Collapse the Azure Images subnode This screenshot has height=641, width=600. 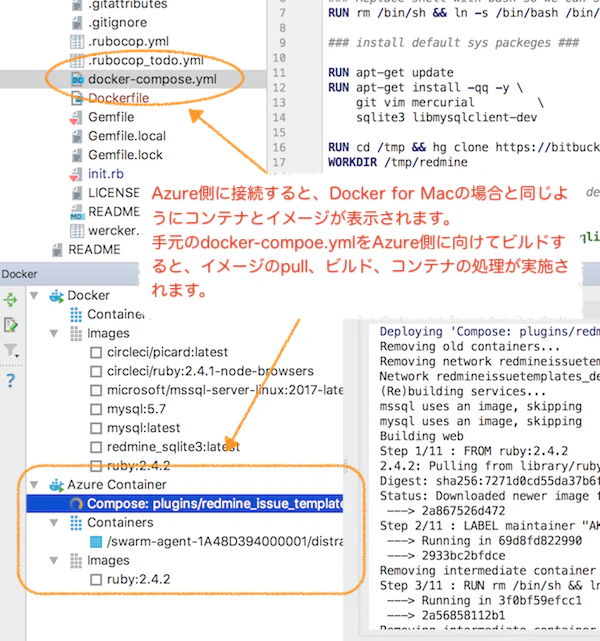pyautogui.click(x=54, y=560)
